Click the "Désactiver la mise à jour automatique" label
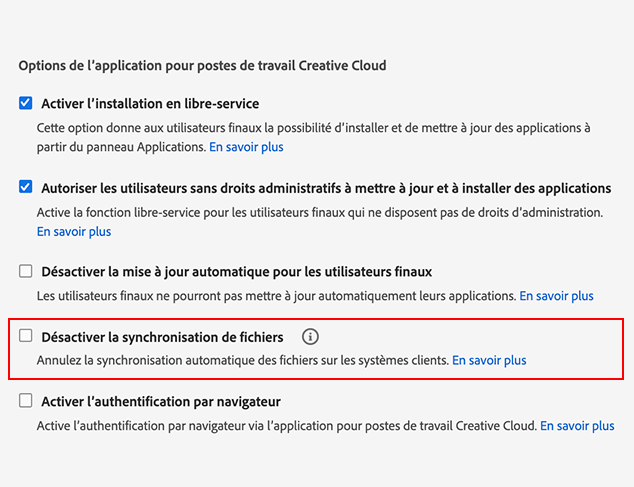 236,271
